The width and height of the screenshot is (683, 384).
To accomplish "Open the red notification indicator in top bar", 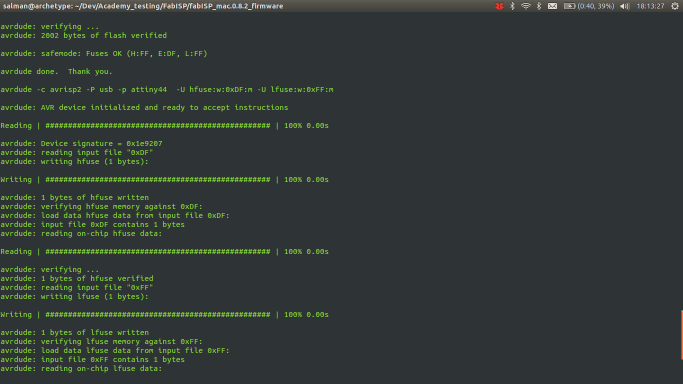I will coord(499,6).
